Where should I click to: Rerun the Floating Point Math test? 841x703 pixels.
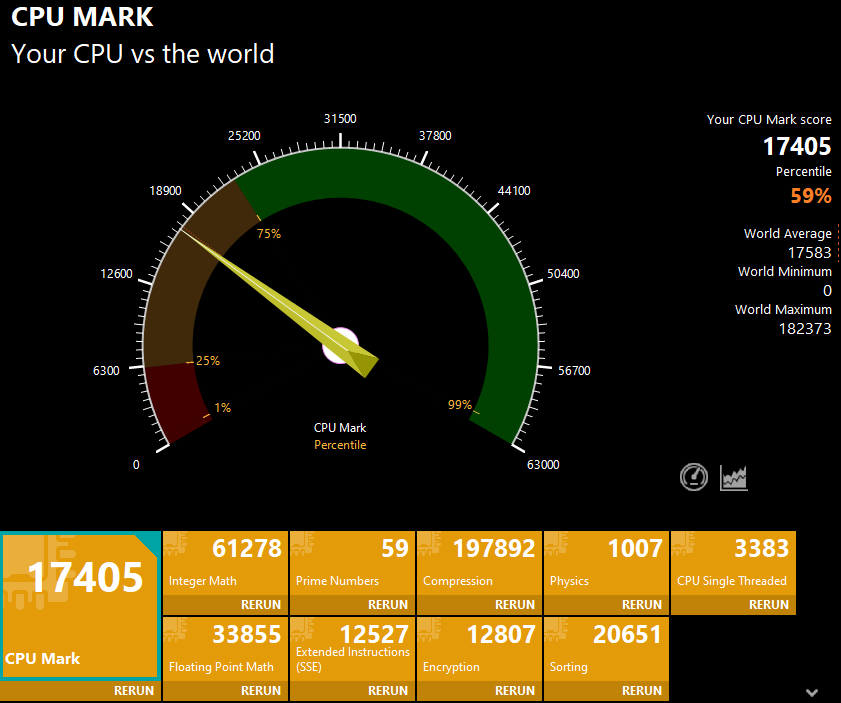(x=260, y=691)
